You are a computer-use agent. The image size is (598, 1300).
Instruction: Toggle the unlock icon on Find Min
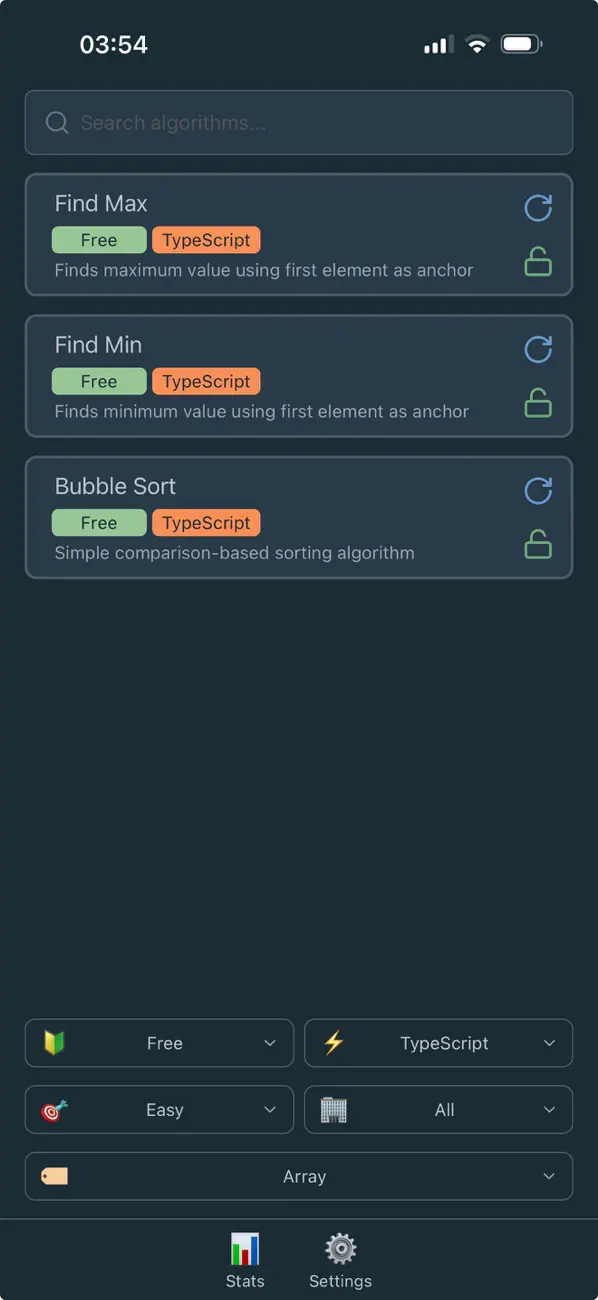coord(538,403)
